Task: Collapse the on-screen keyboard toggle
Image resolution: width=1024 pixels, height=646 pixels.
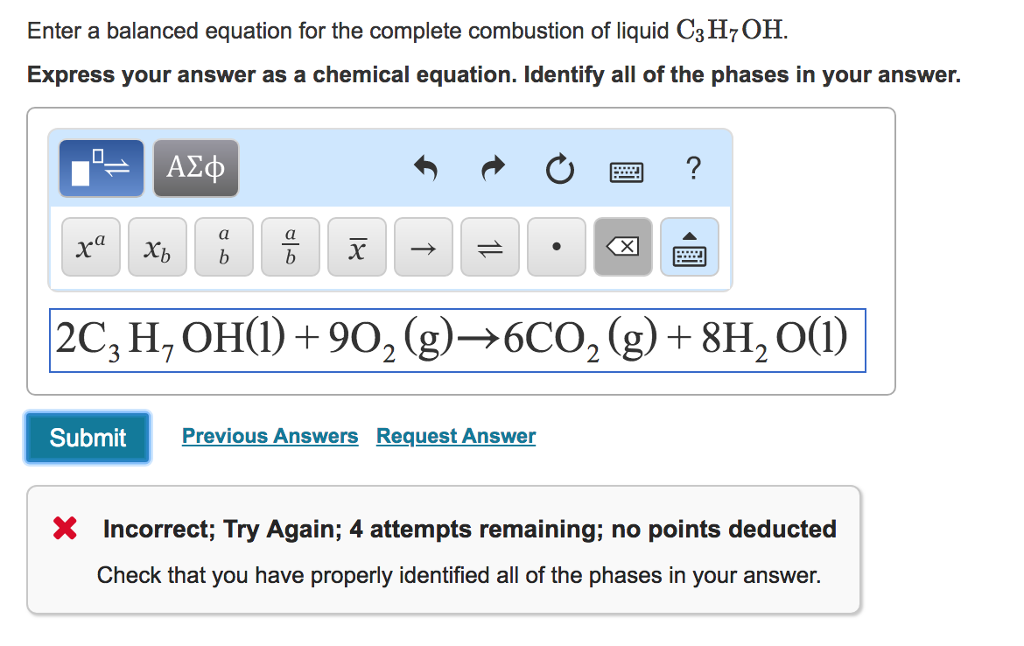Action: point(689,246)
